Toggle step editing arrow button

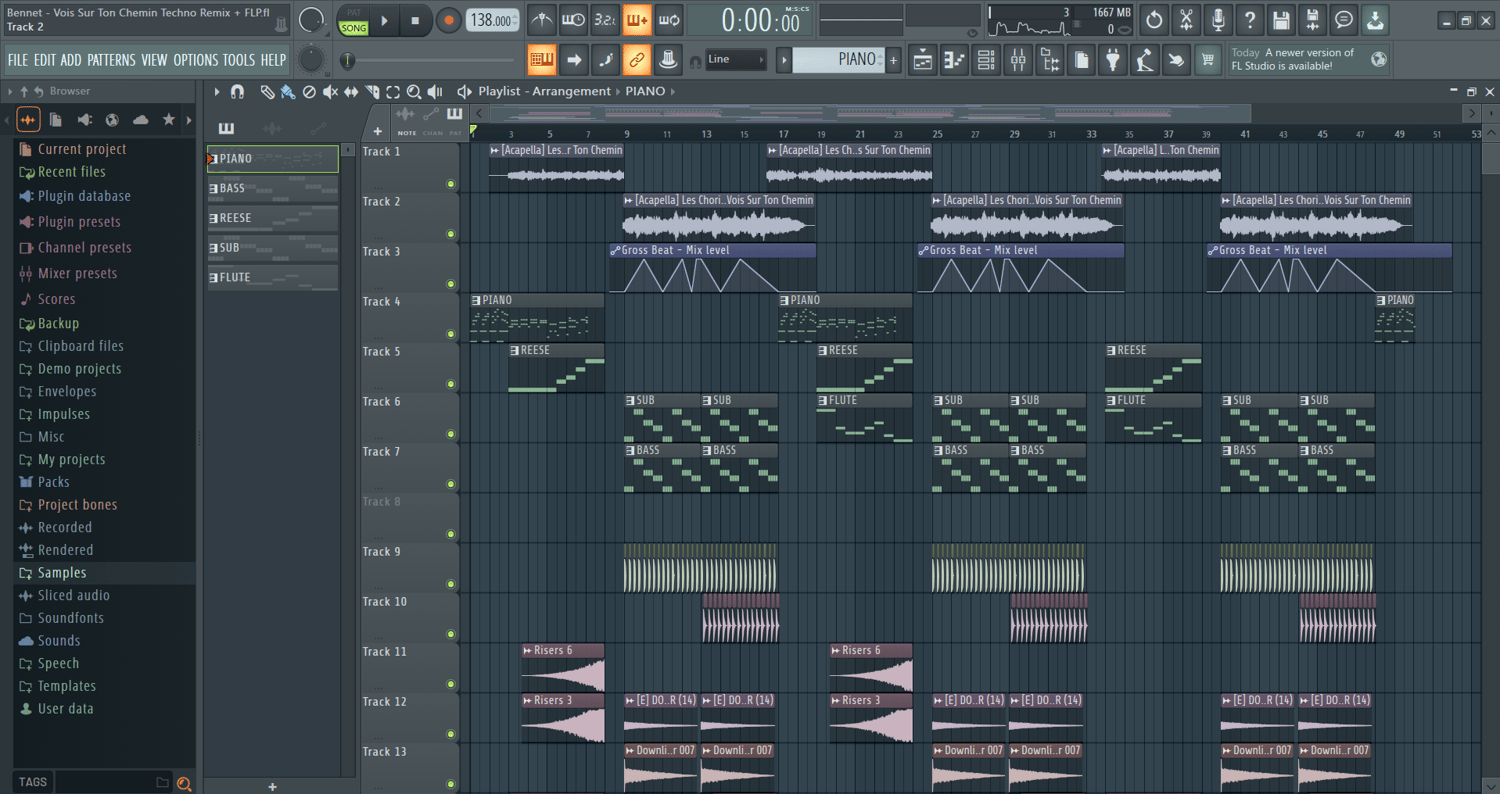pos(573,60)
